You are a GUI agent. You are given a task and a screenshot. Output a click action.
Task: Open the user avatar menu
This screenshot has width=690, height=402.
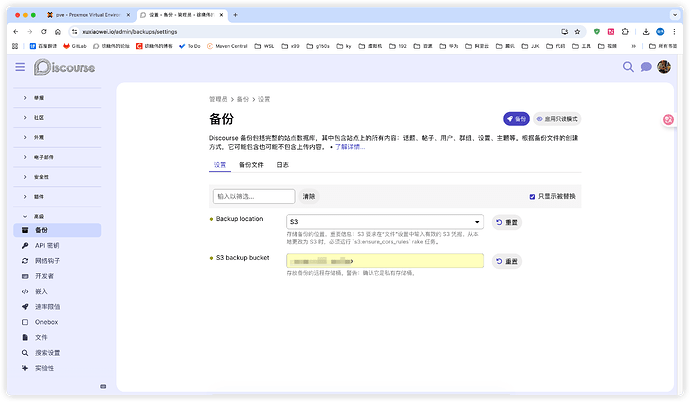coord(663,67)
